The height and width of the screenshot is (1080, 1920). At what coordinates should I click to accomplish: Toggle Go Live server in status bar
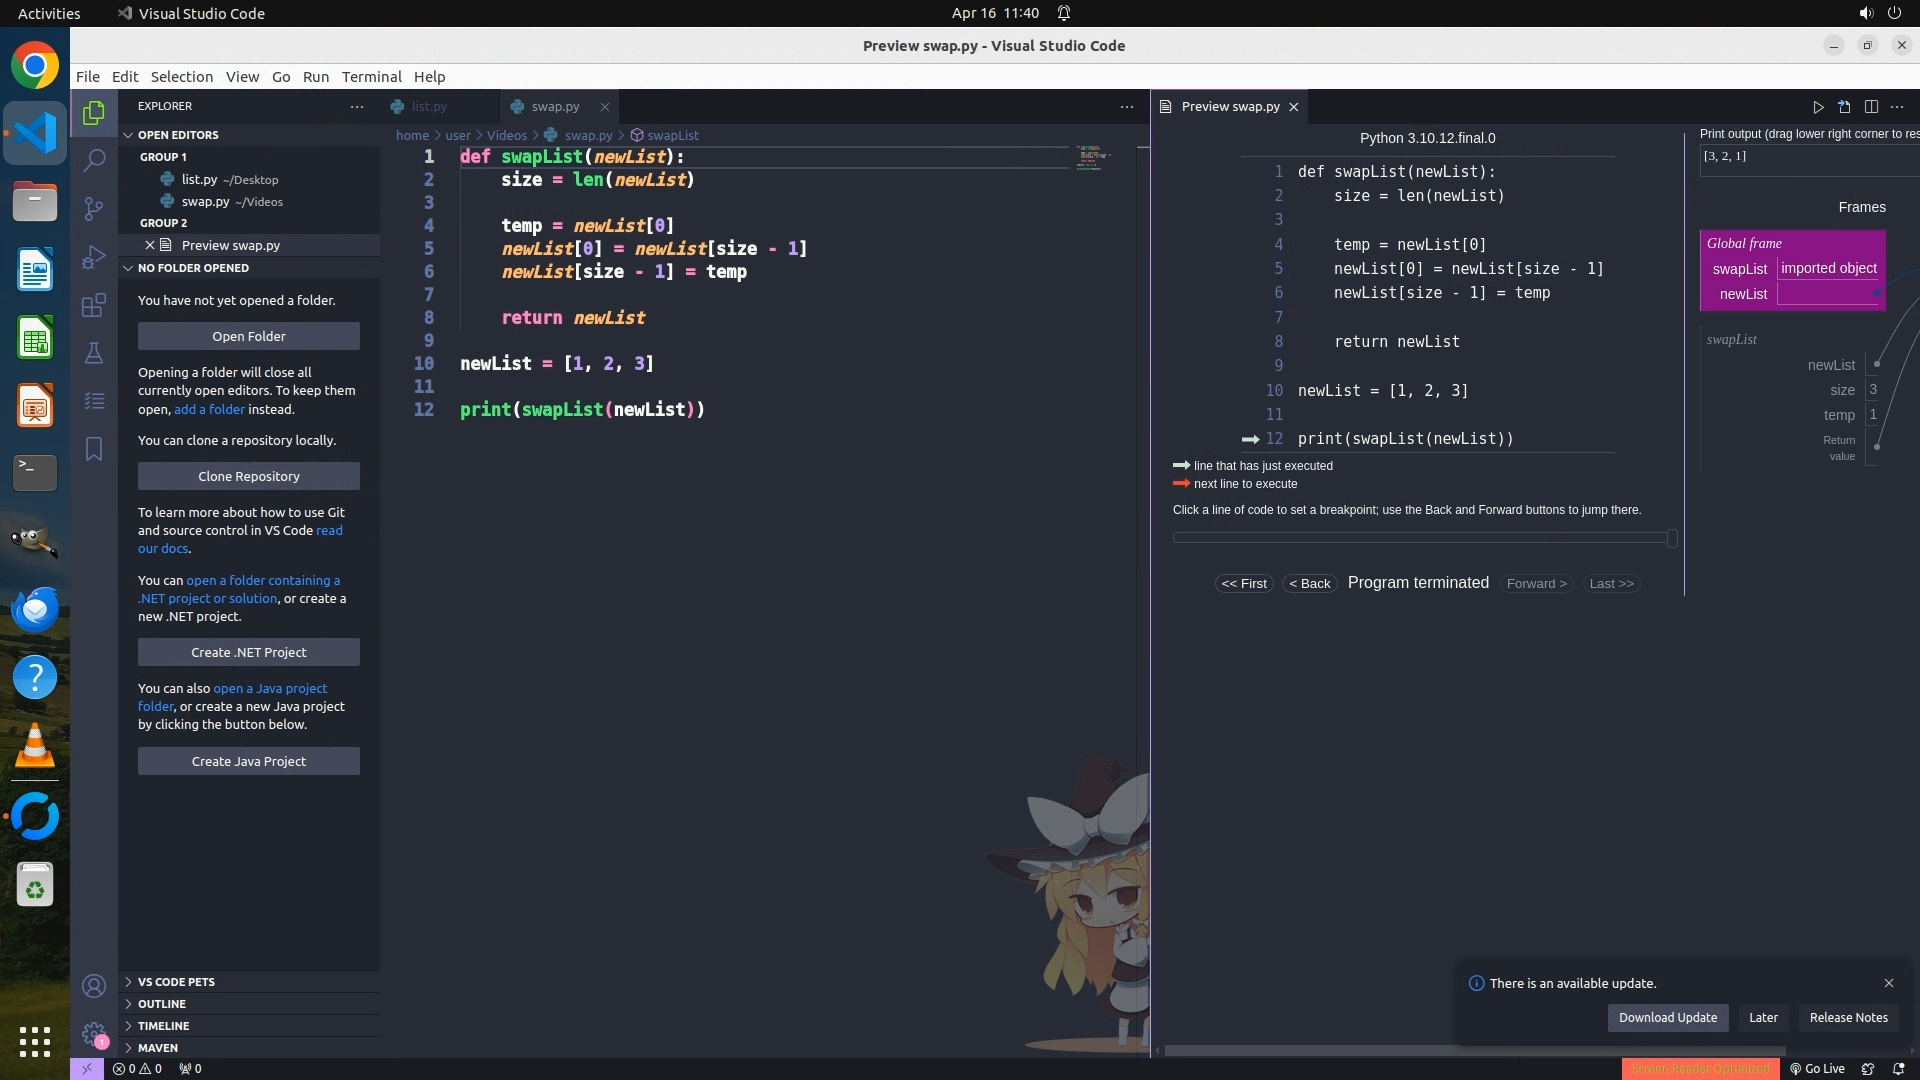tap(1817, 1069)
